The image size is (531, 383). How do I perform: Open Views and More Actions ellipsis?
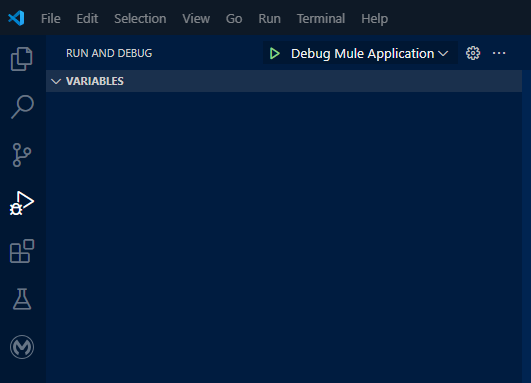pos(499,53)
